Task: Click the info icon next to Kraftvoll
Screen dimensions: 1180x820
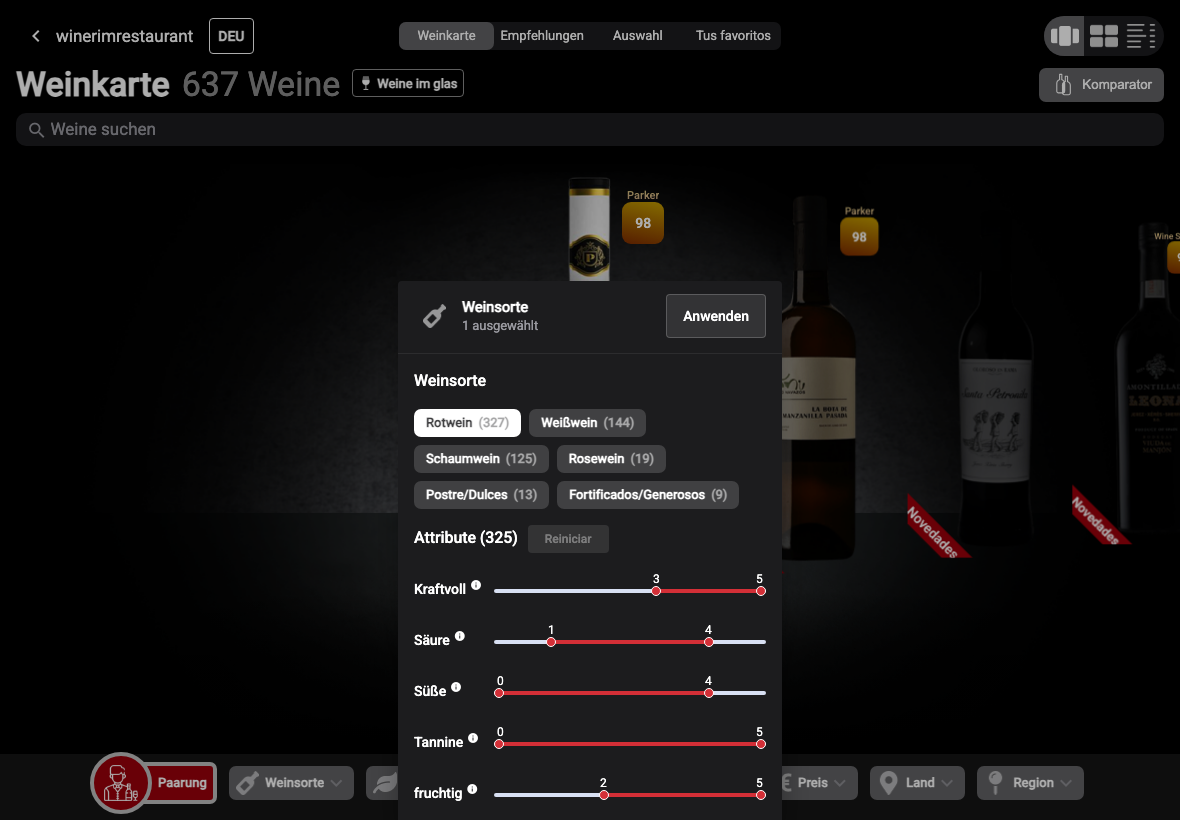Action: click(x=476, y=585)
